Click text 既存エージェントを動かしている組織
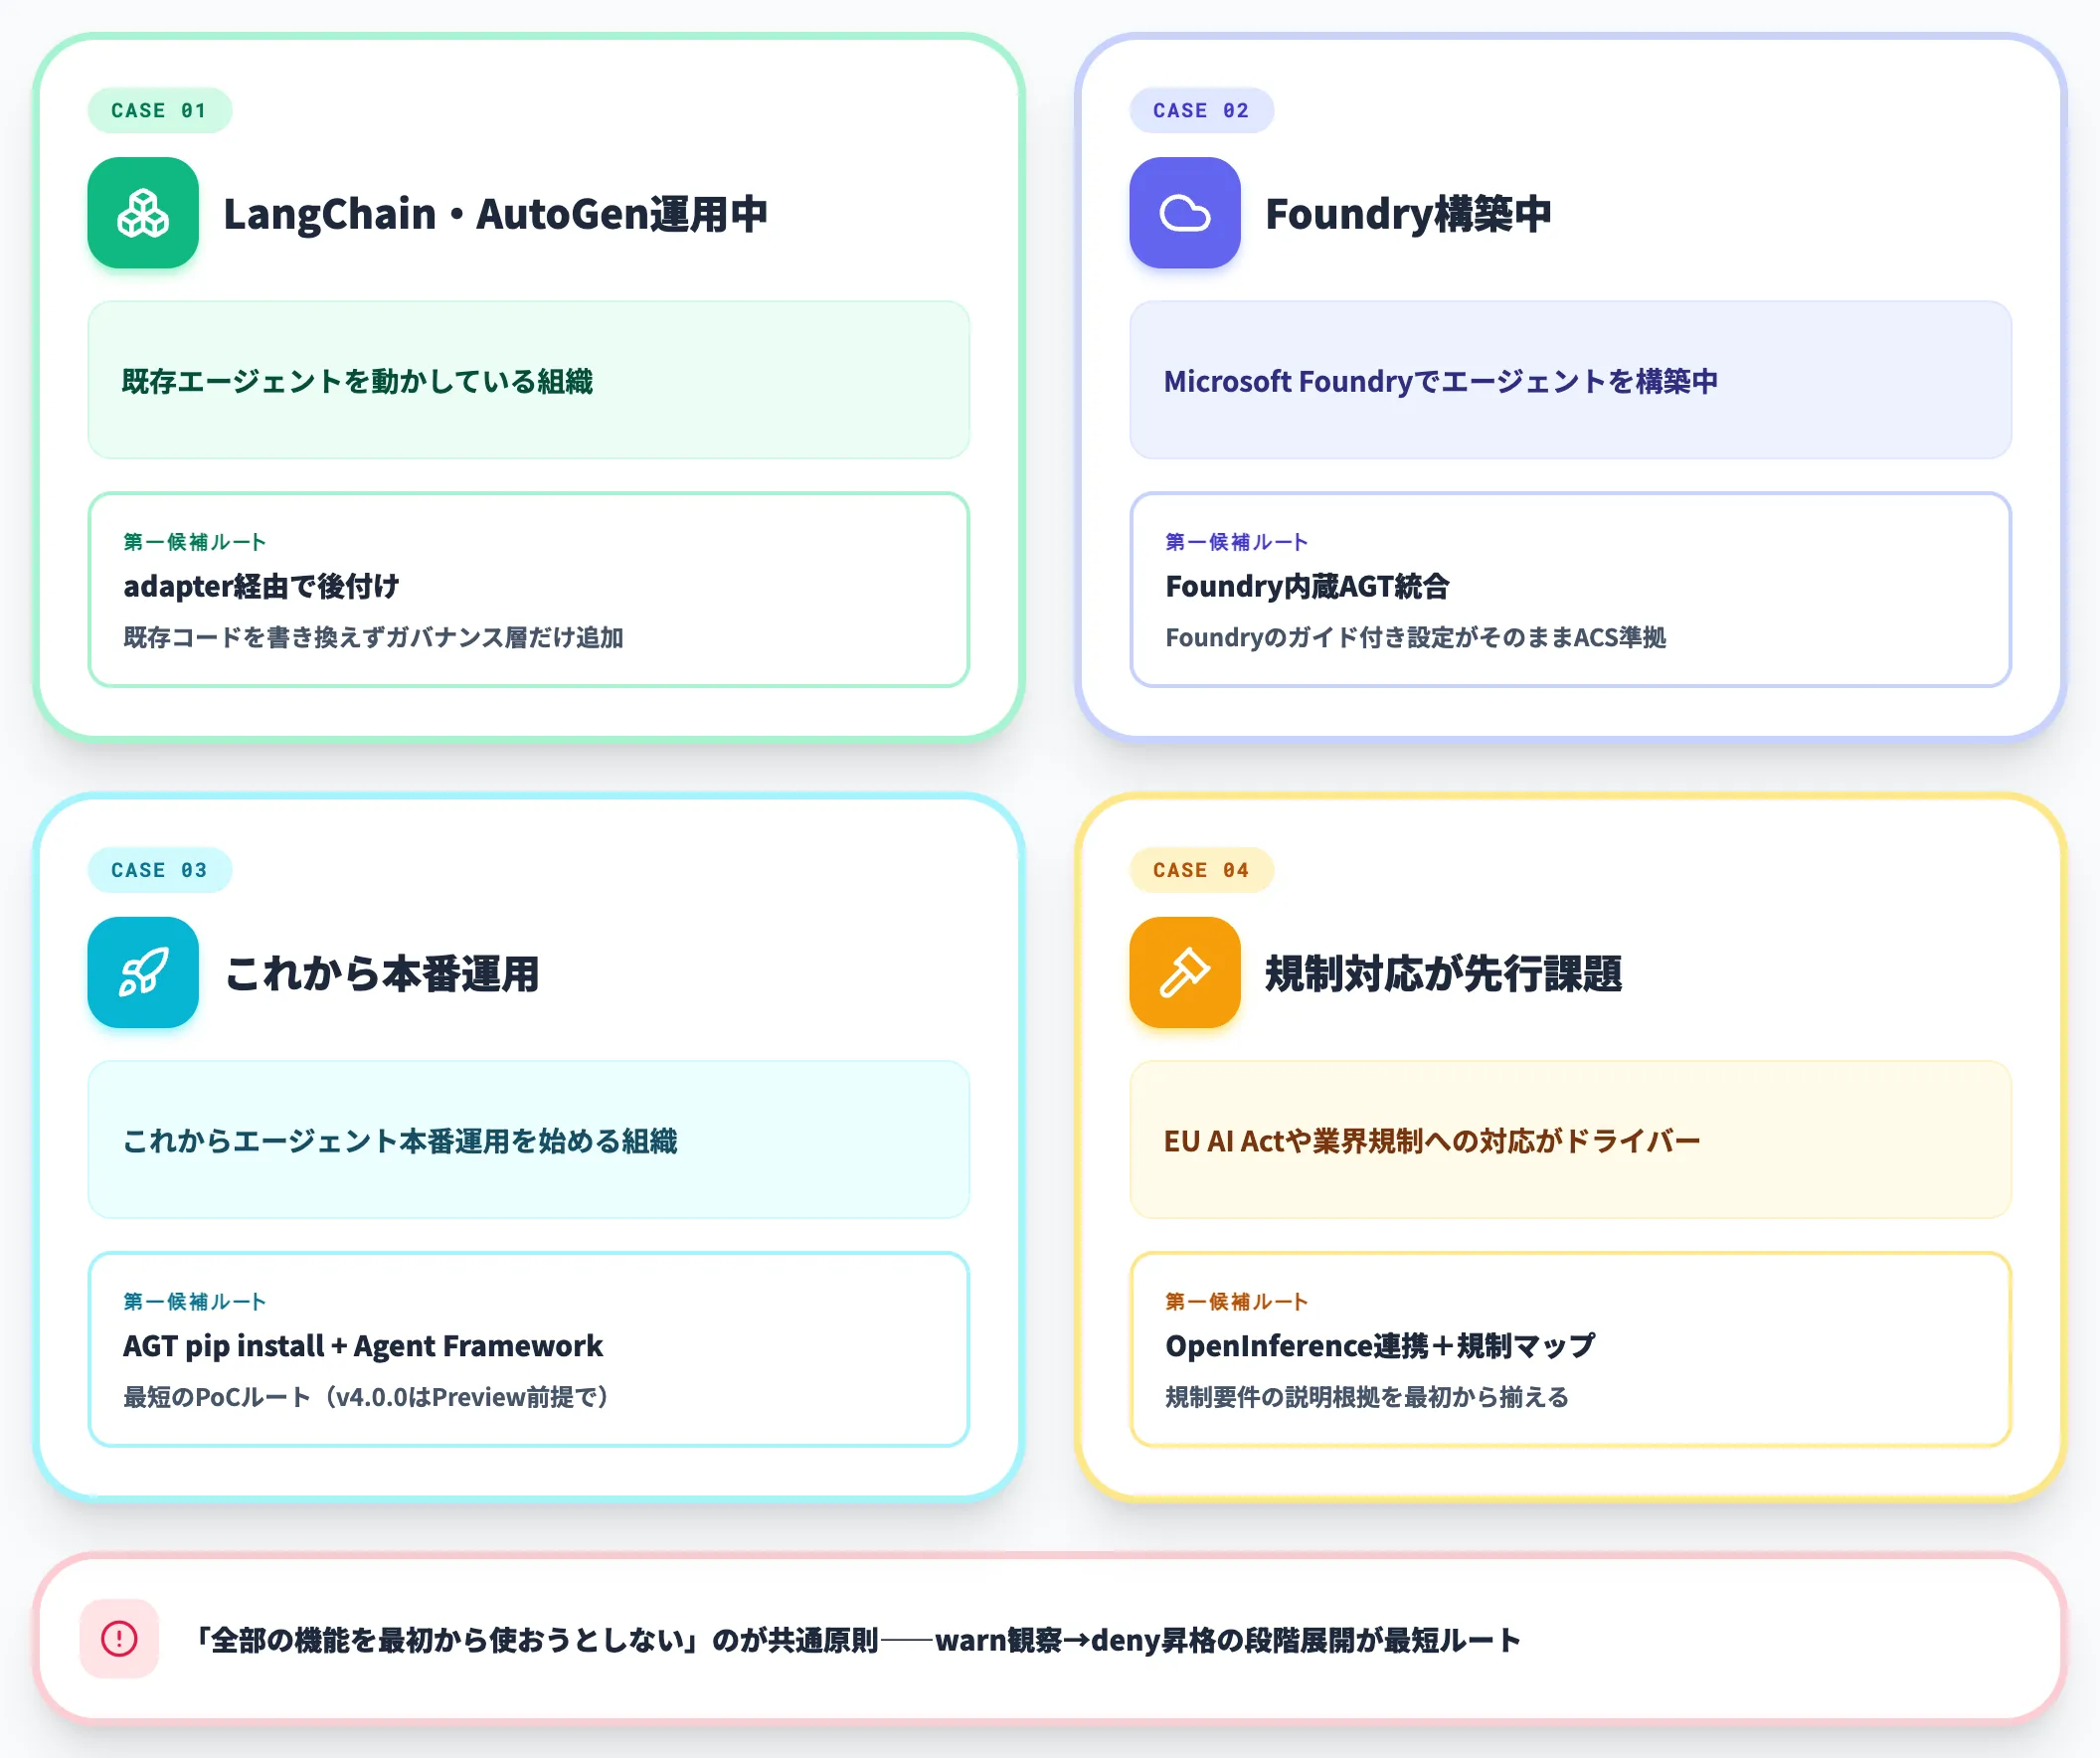Viewport: 2100px width, 1758px height. point(357,381)
